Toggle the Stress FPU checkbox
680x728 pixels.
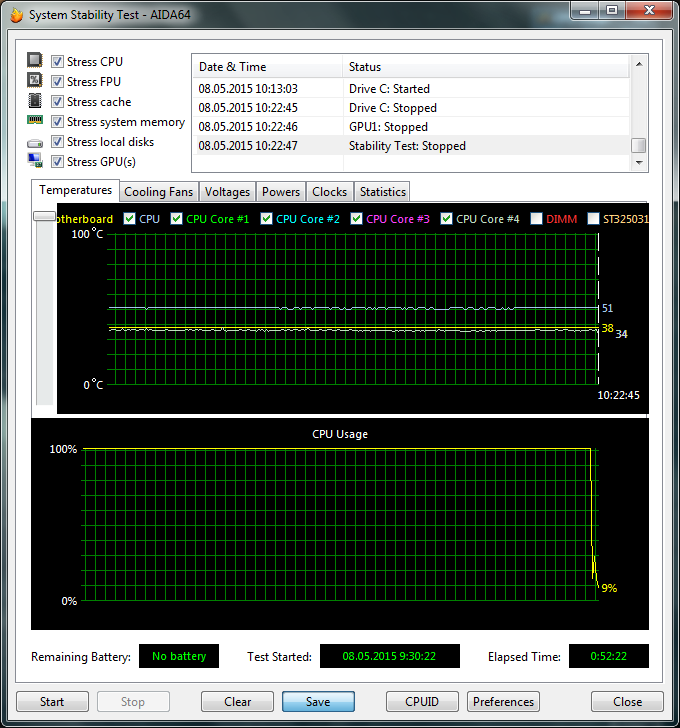[57, 81]
